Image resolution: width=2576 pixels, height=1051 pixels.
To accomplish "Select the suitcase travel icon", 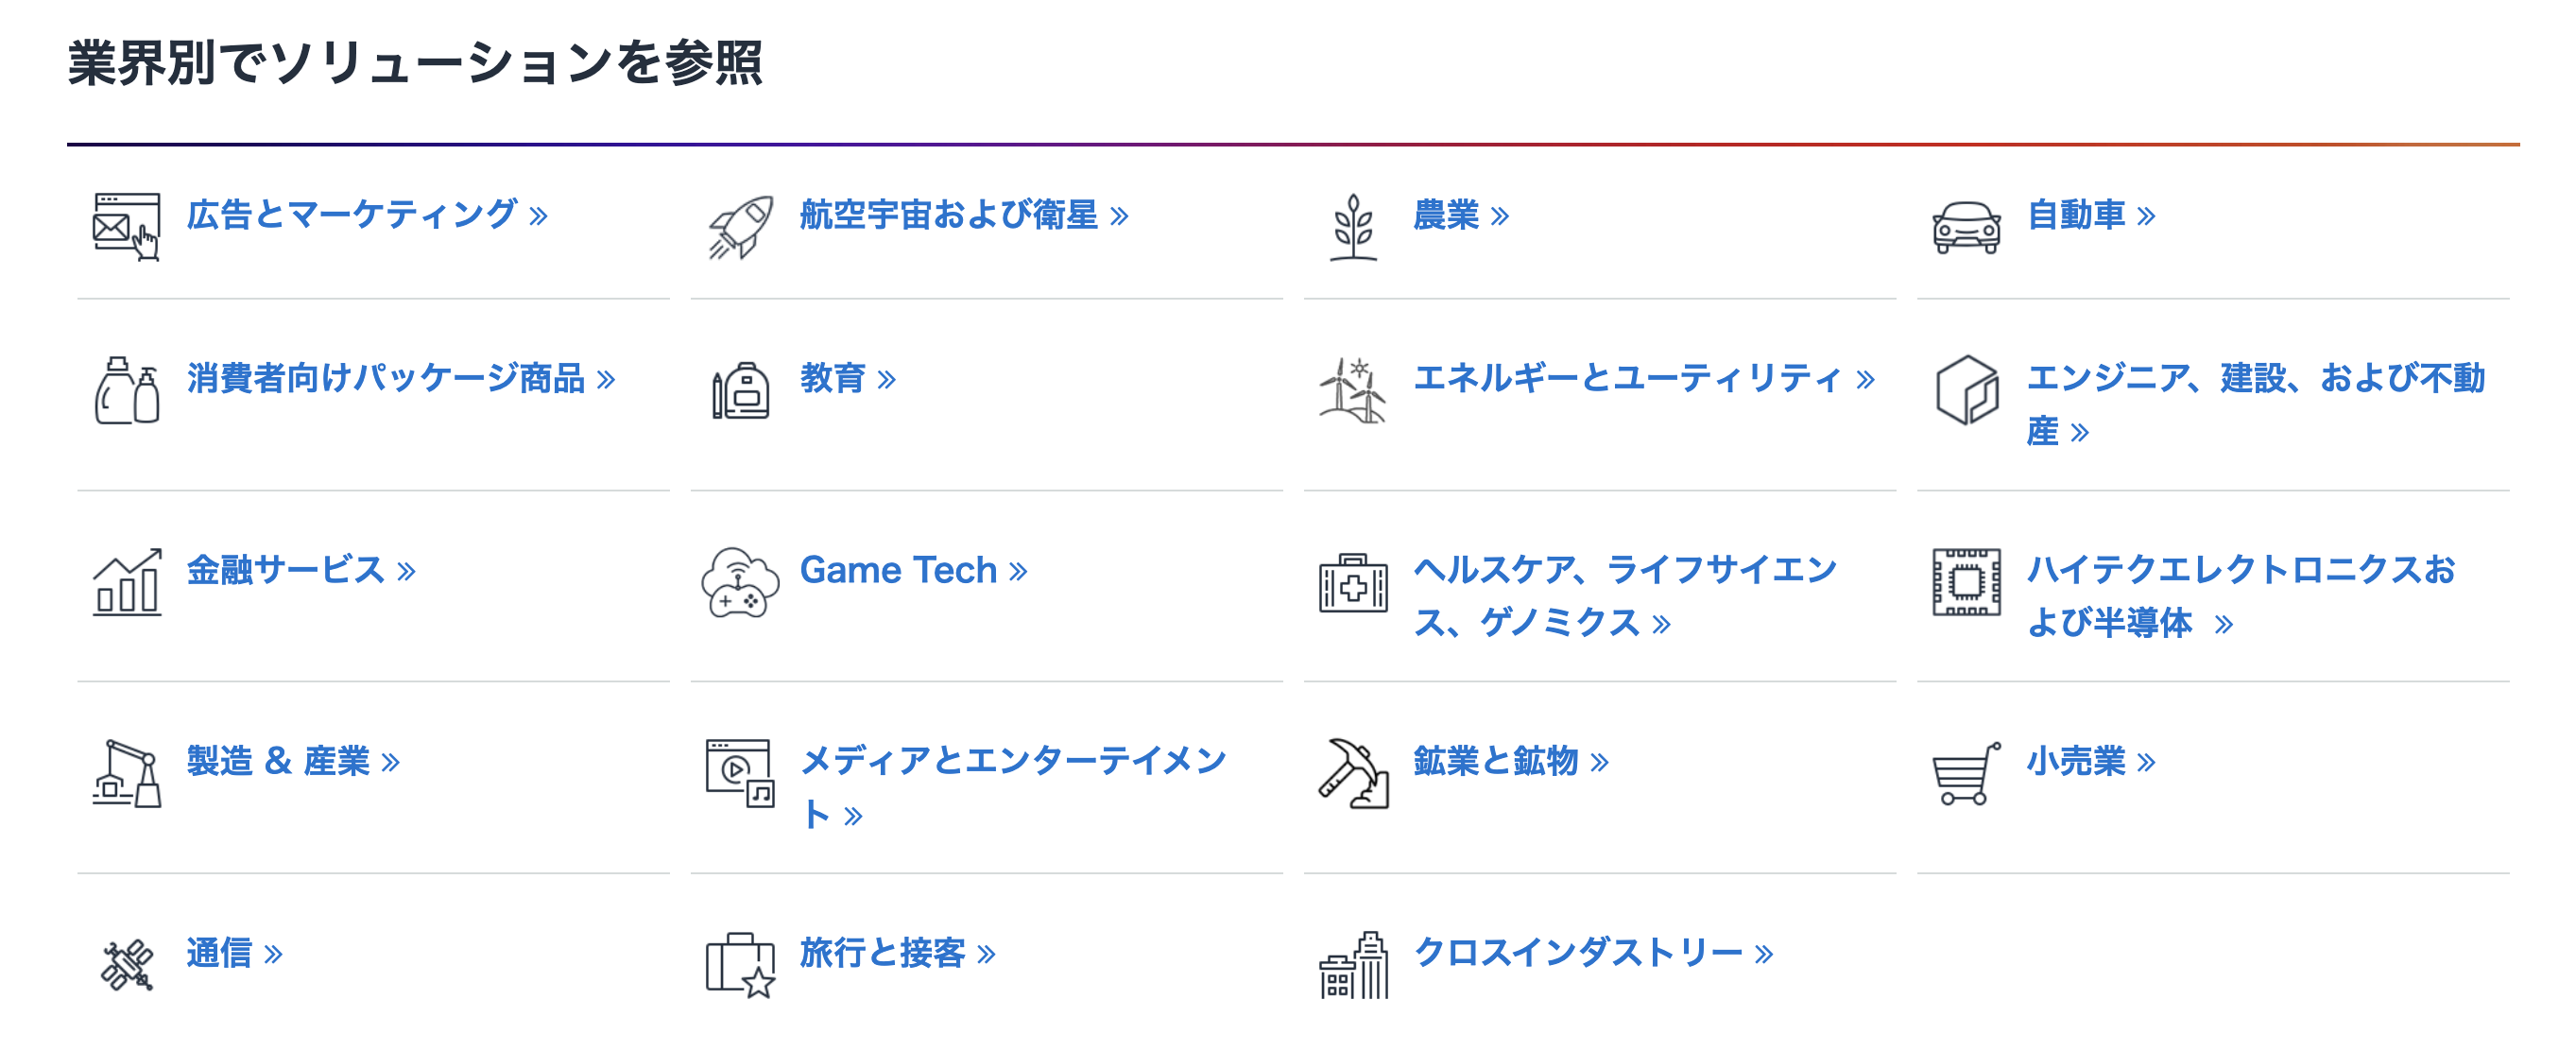I will click(x=740, y=963).
